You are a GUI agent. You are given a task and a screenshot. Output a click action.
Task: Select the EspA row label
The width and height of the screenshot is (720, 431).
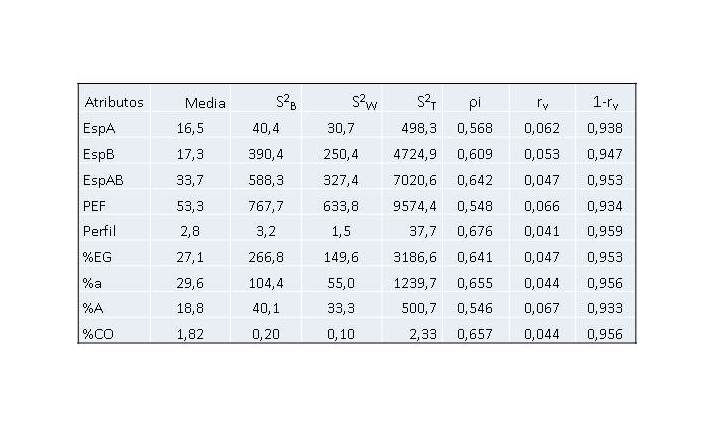pyautogui.click(x=100, y=128)
